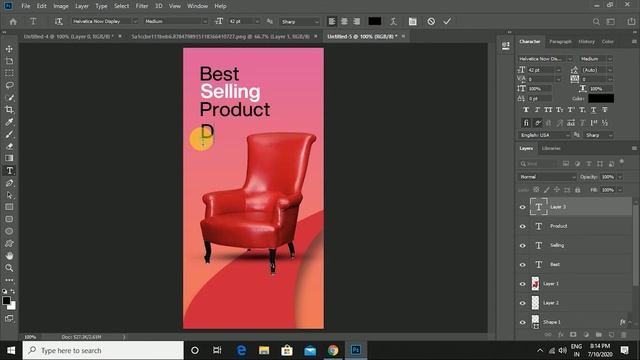Click the Home icon in options bar
Screen dimensions: 640x360
click(x=13, y=21)
